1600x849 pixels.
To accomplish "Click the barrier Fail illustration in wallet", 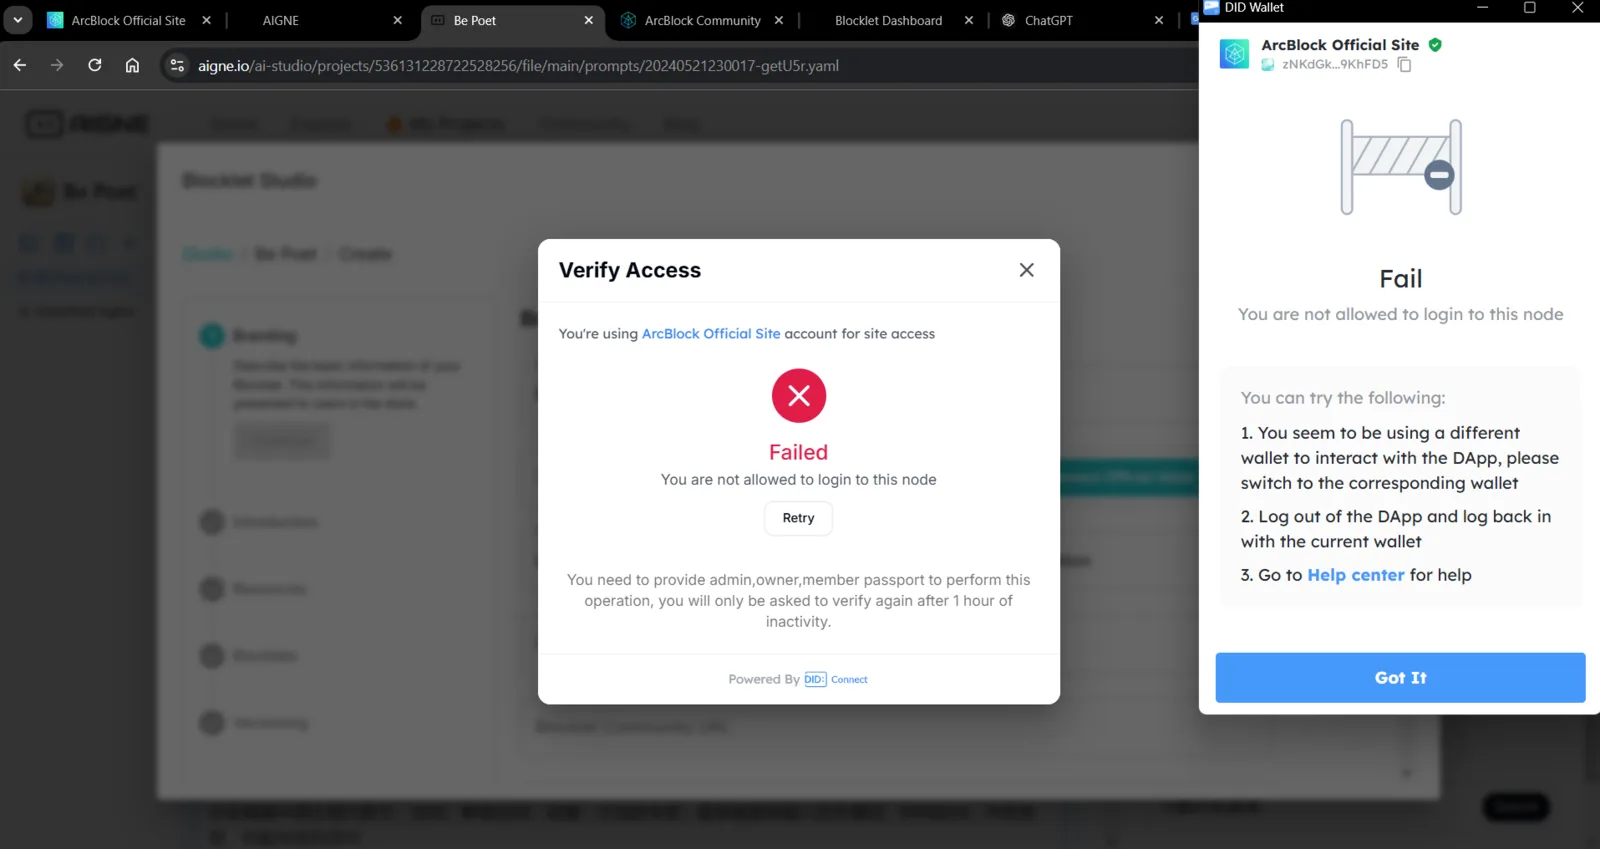I will click(x=1400, y=167).
